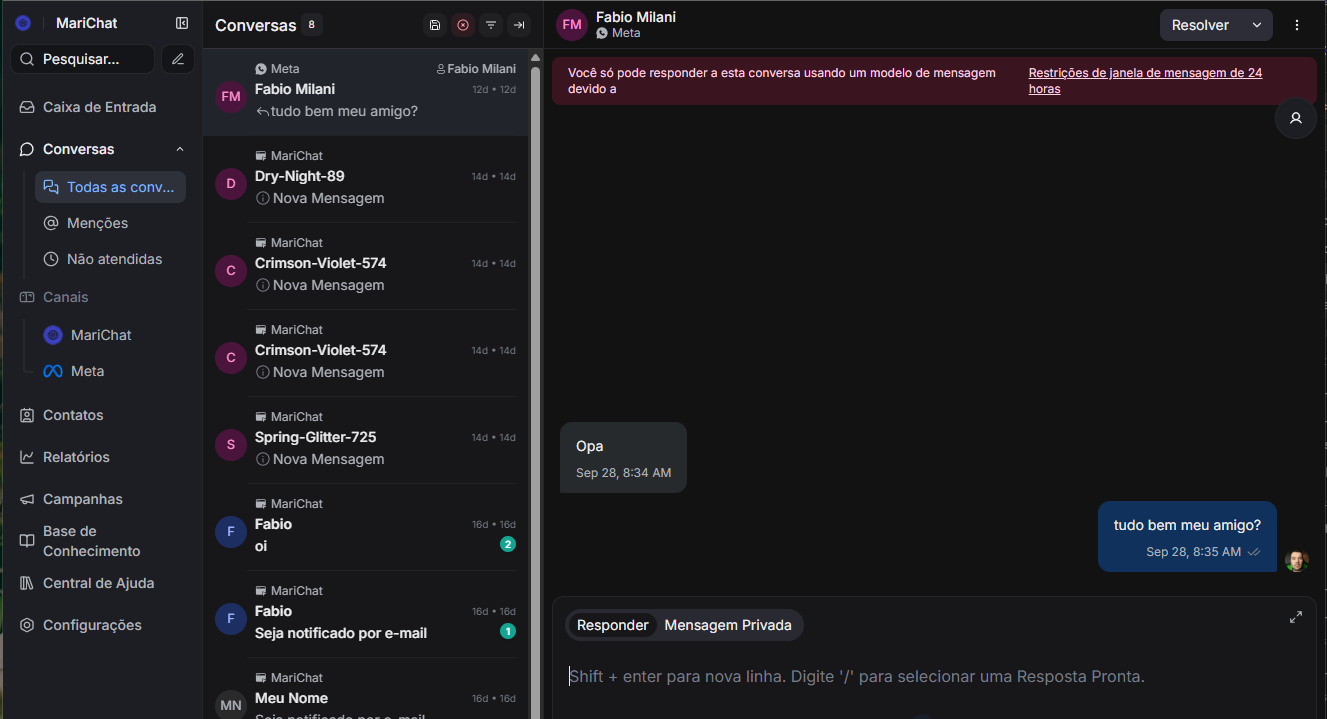The image size is (1327, 719).
Task: Open the Central de Ajuda
Action: pos(98,583)
